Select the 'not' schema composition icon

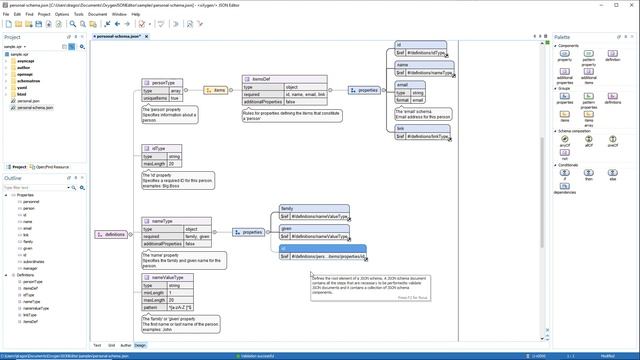(564, 153)
